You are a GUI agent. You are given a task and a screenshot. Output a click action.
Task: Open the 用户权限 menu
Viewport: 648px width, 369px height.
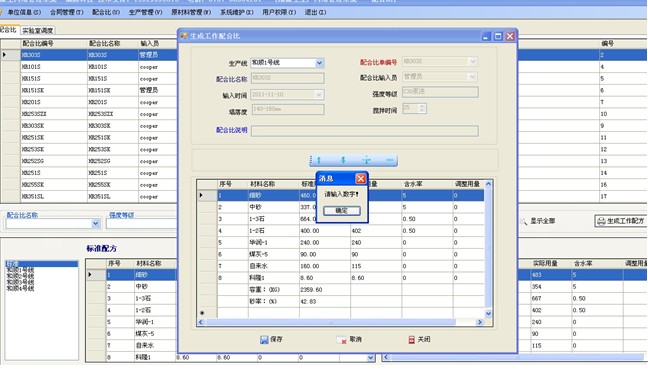[279, 12]
